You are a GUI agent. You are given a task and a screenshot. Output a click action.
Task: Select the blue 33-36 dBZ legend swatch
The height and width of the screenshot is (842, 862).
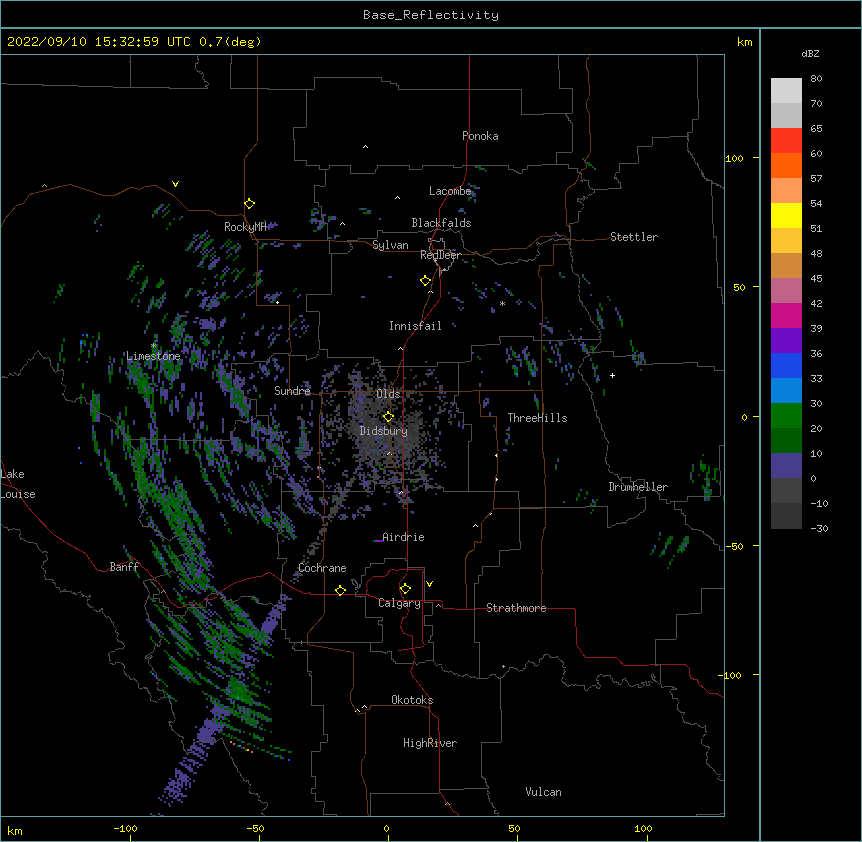786,365
